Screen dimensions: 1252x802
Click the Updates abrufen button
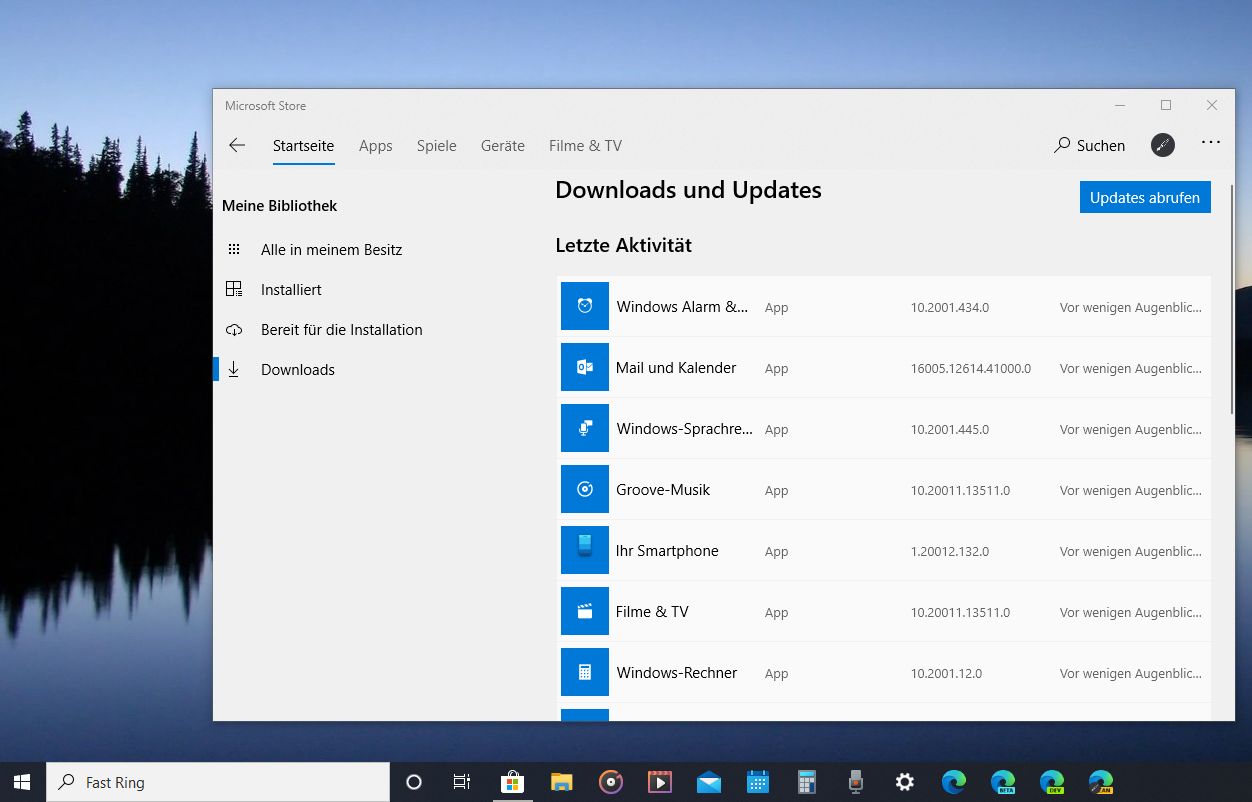[x=1145, y=197]
